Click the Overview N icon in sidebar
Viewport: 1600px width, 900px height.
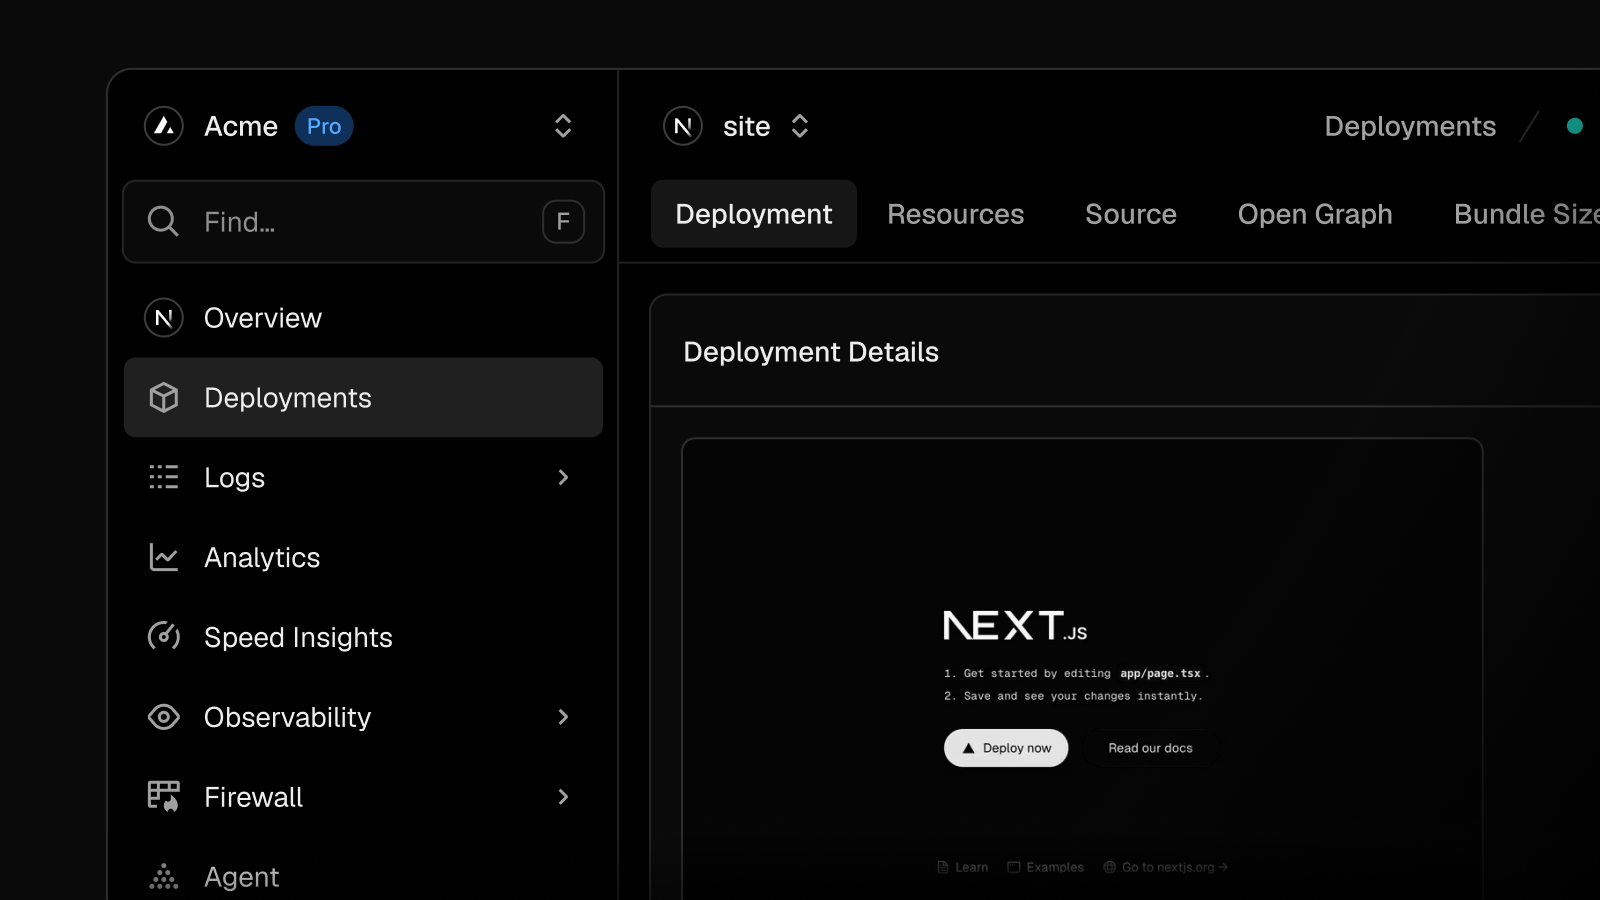pyautogui.click(x=164, y=318)
